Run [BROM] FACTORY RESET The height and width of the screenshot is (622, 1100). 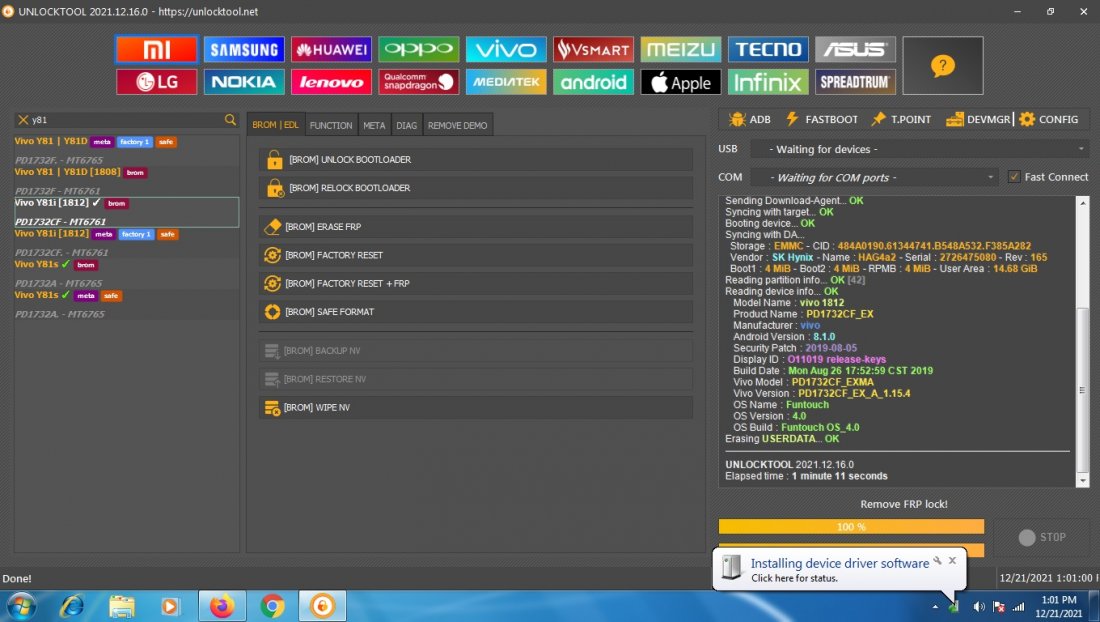point(476,255)
